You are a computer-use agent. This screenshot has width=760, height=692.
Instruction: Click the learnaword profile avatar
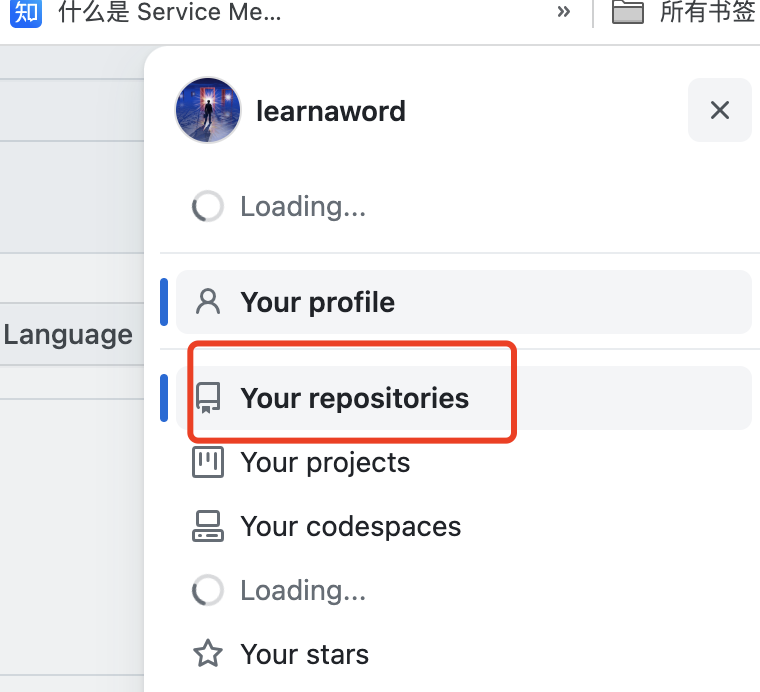click(x=208, y=110)
